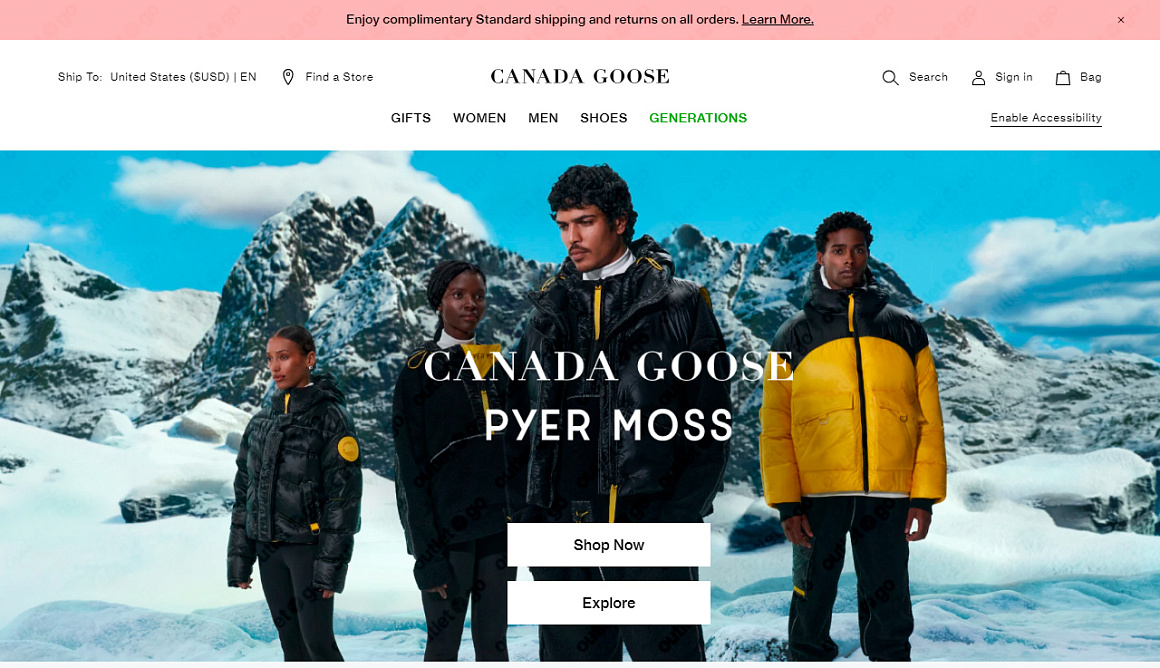
Task: Open the Ship To country selector
Action: [157, 77]
